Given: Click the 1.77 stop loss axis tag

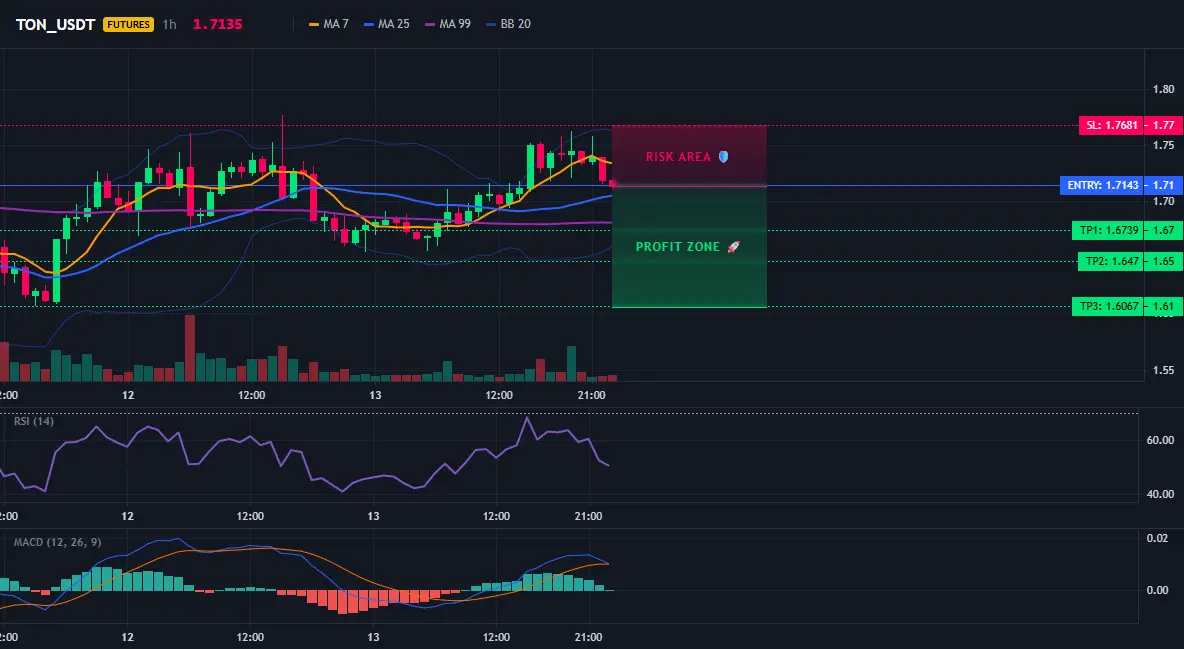Looking at the screenshot, I should (1164, 125).
